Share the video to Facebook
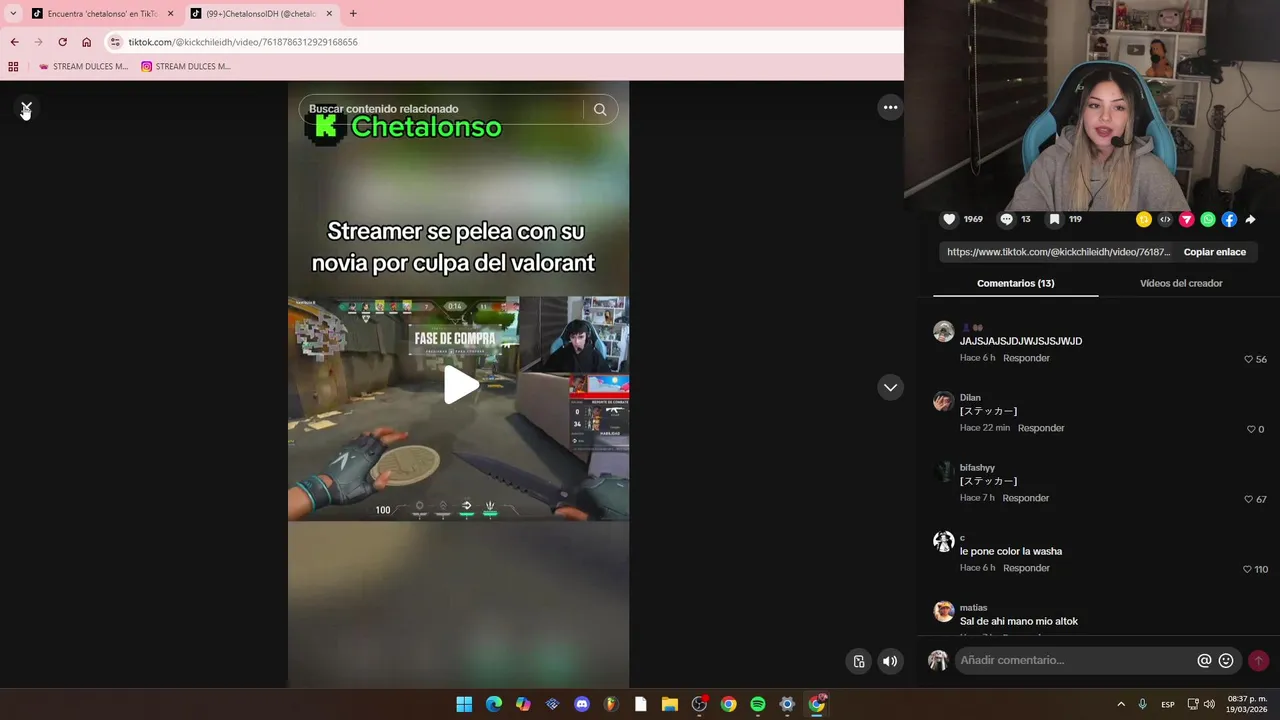Image resolution: width=1280 pixels, height=720 pixels. [x=1229, y=219]
